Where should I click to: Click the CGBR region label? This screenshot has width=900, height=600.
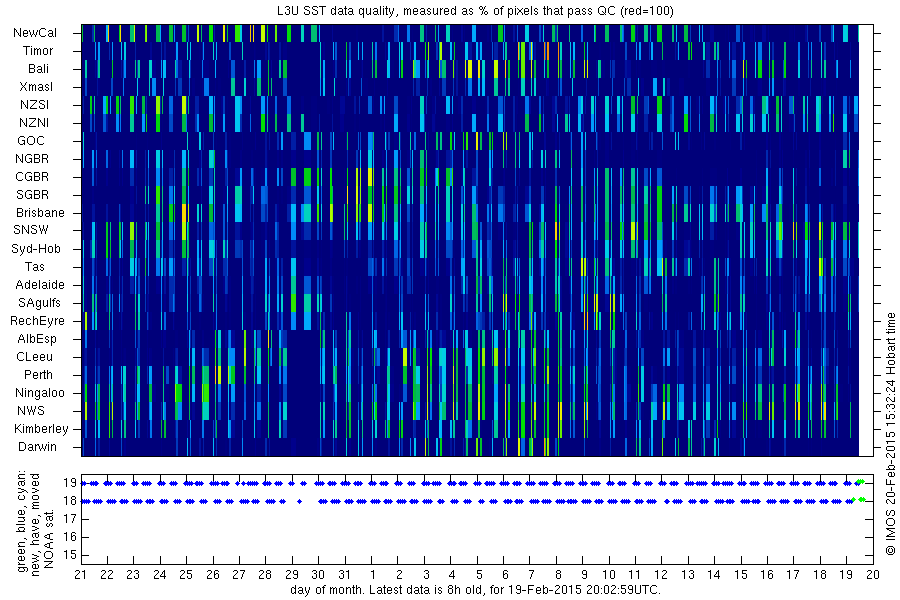[x=32, y=177]
